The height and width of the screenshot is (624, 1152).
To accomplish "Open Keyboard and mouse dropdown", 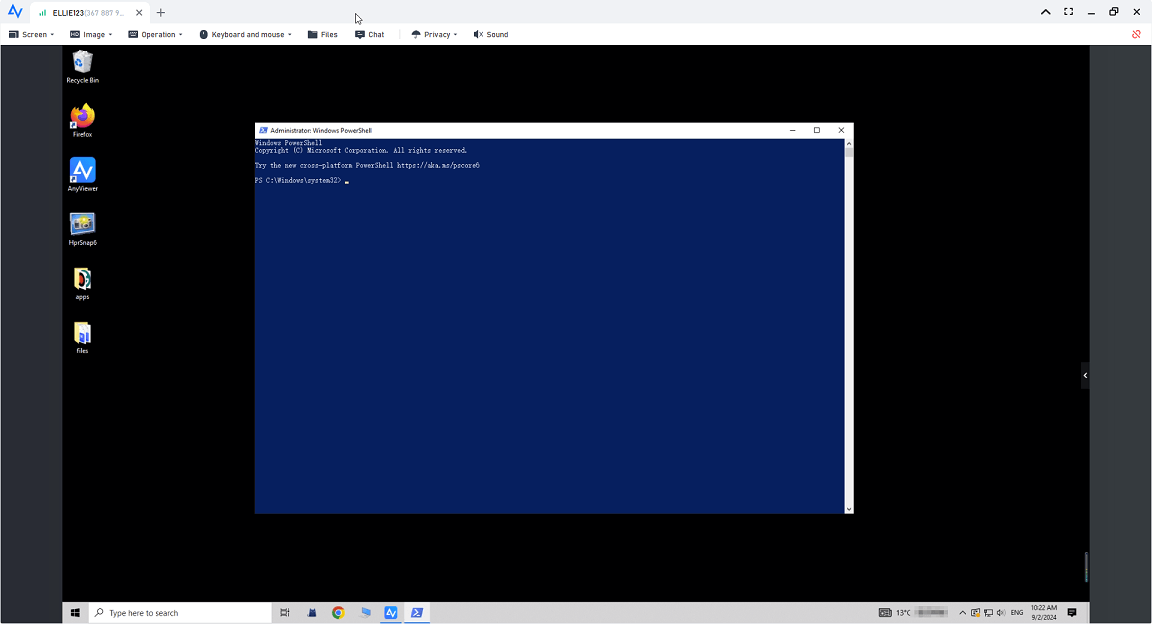I will tap(245, 35).
